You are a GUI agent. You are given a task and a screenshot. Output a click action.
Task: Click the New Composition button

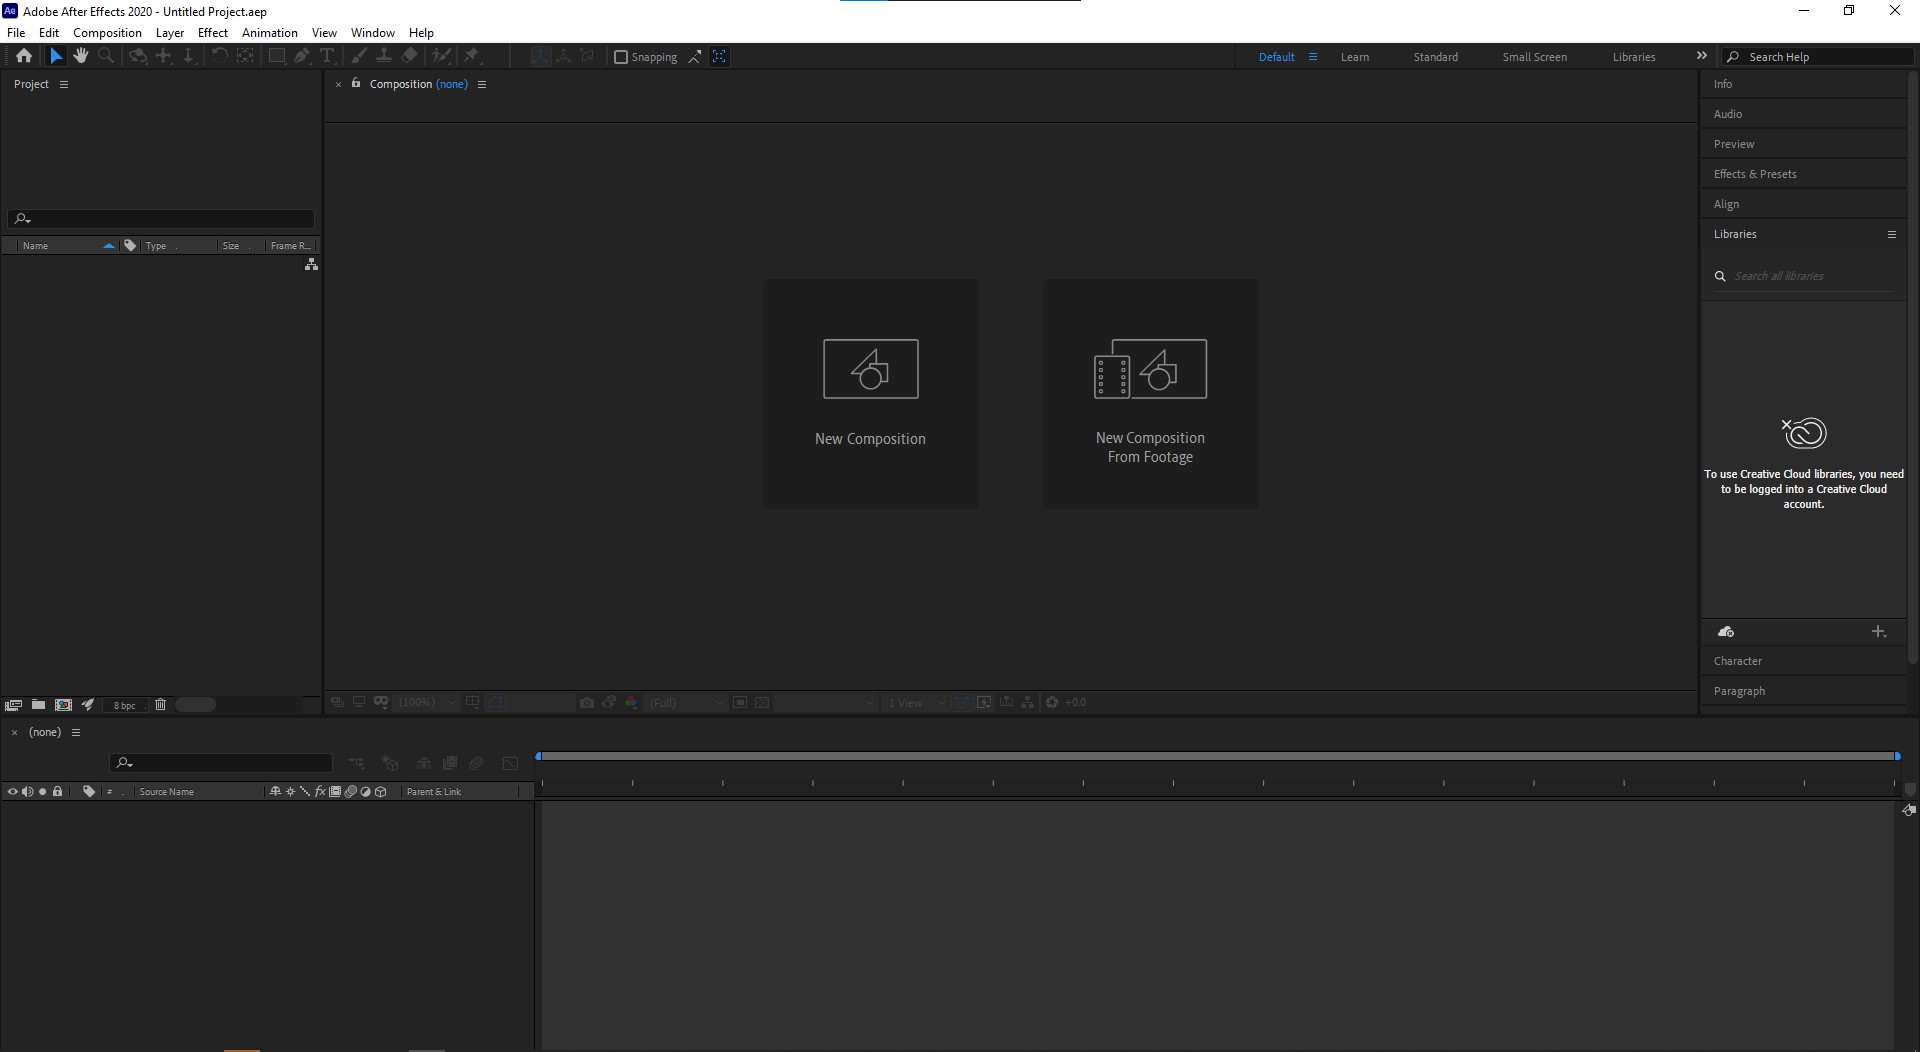click(870, 393)
